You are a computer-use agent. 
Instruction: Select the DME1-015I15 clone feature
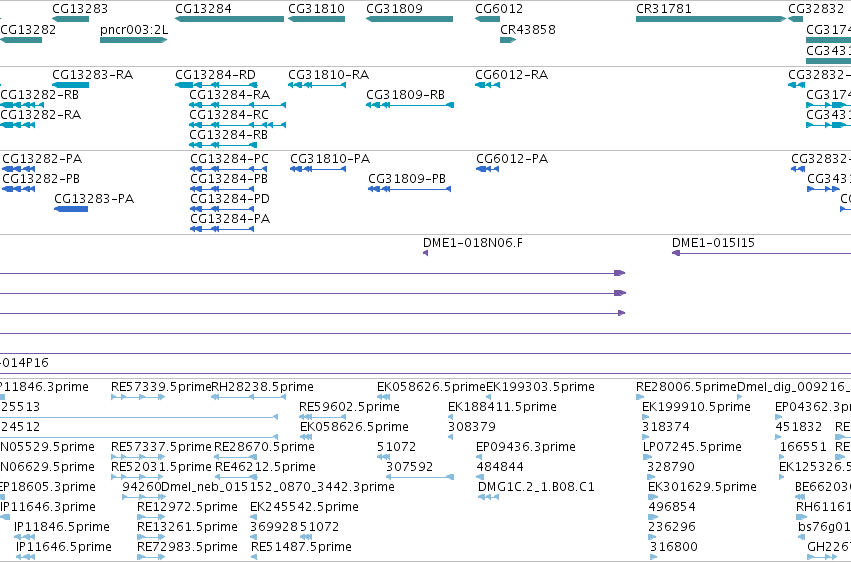click(761, 253)
